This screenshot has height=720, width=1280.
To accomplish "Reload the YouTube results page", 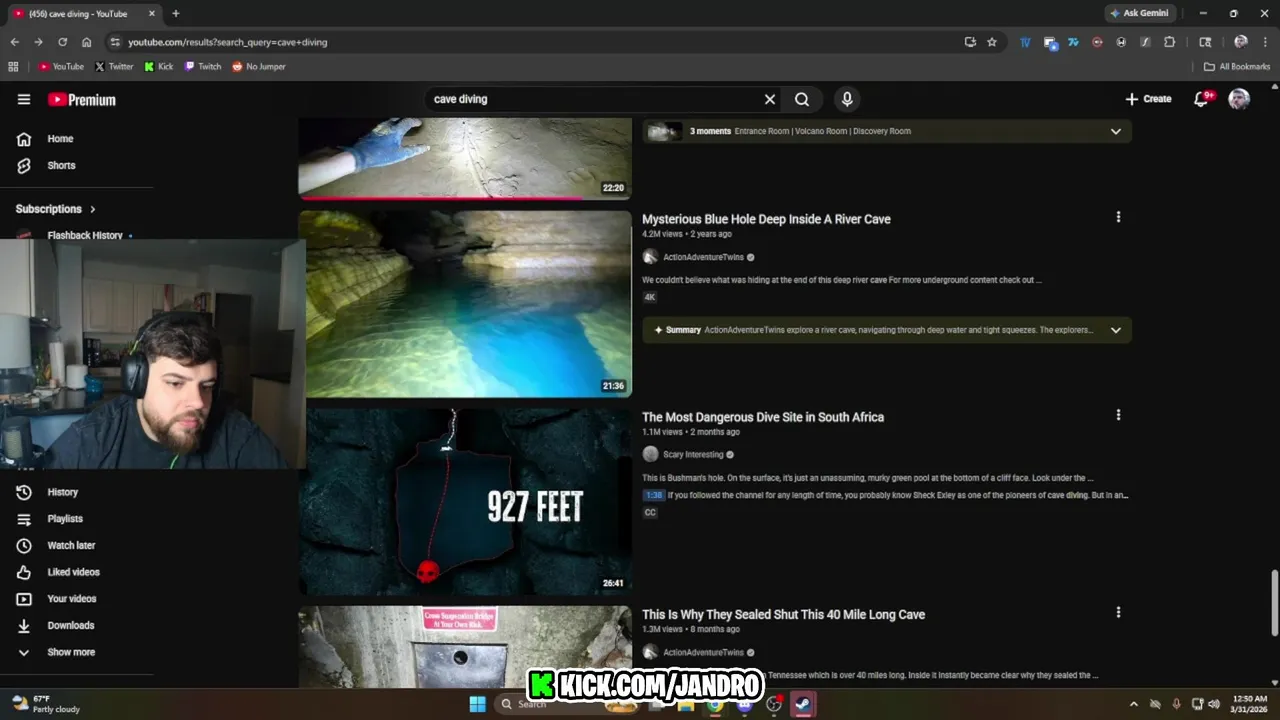I will (x=62, y=42).
